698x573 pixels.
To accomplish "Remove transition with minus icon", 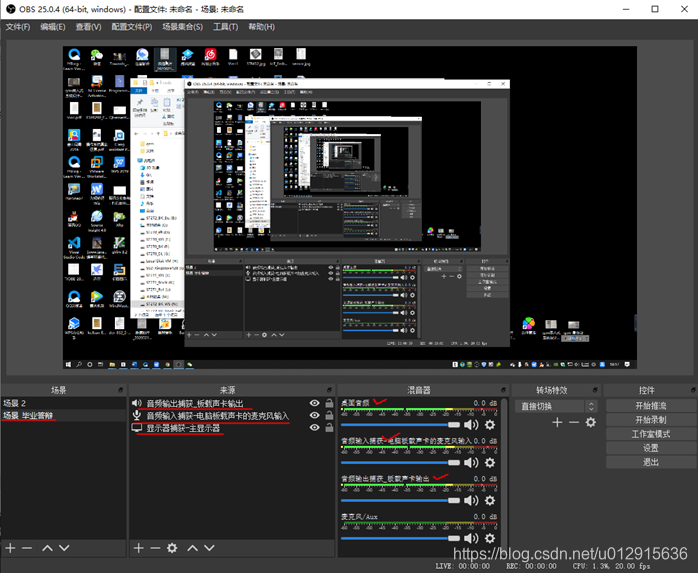I will 574,422.
